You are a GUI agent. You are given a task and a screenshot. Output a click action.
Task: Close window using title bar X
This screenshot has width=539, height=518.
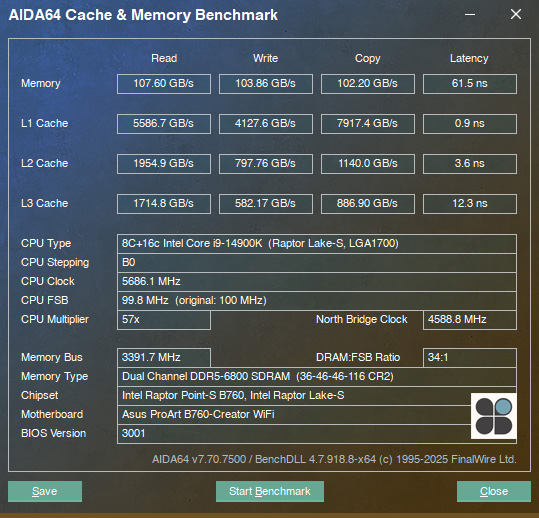tap(516, 14)
